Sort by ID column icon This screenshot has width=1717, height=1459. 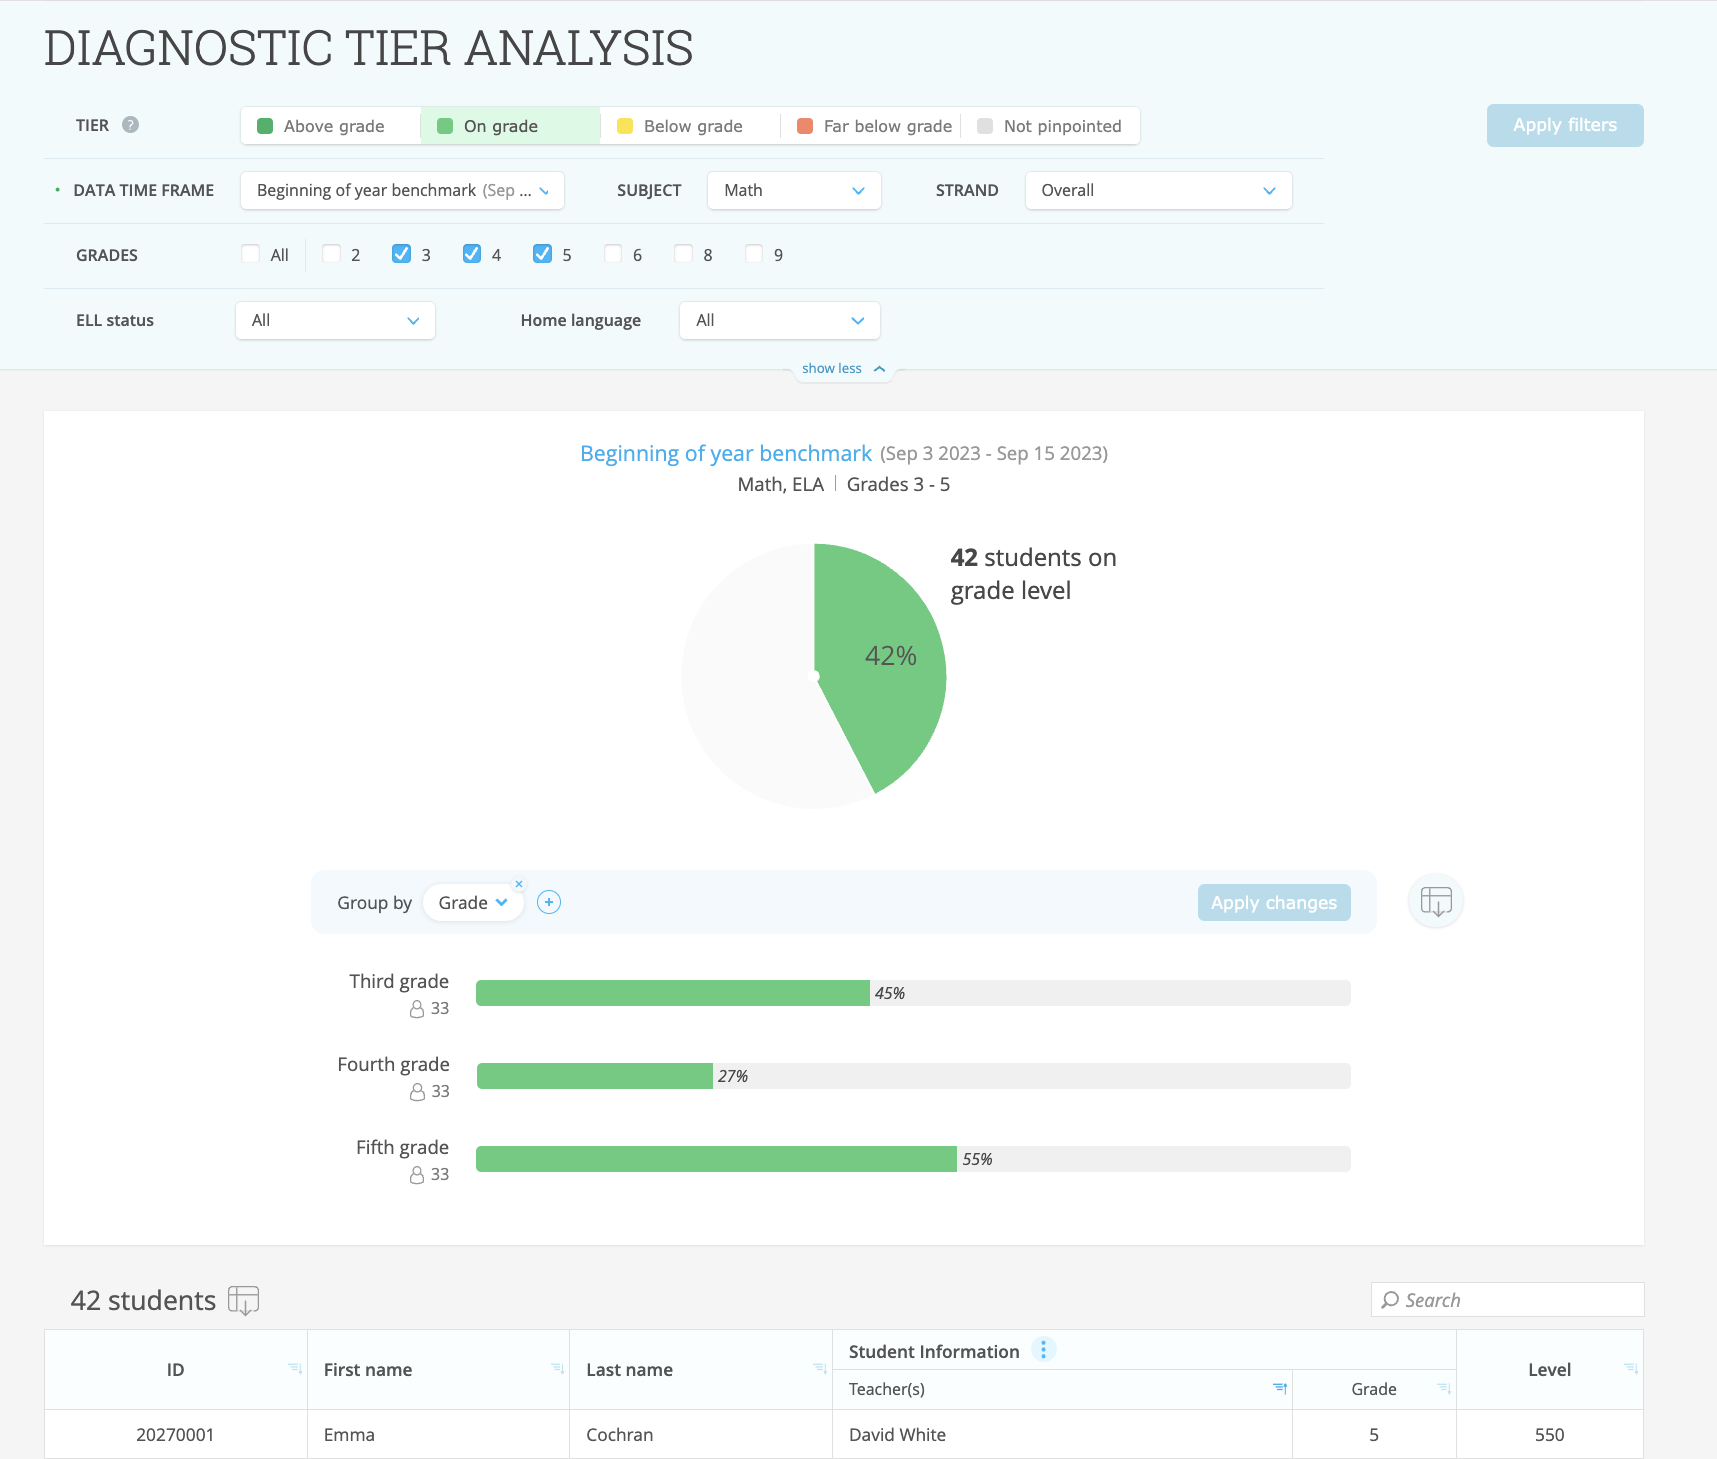(x=295, y=1369)
